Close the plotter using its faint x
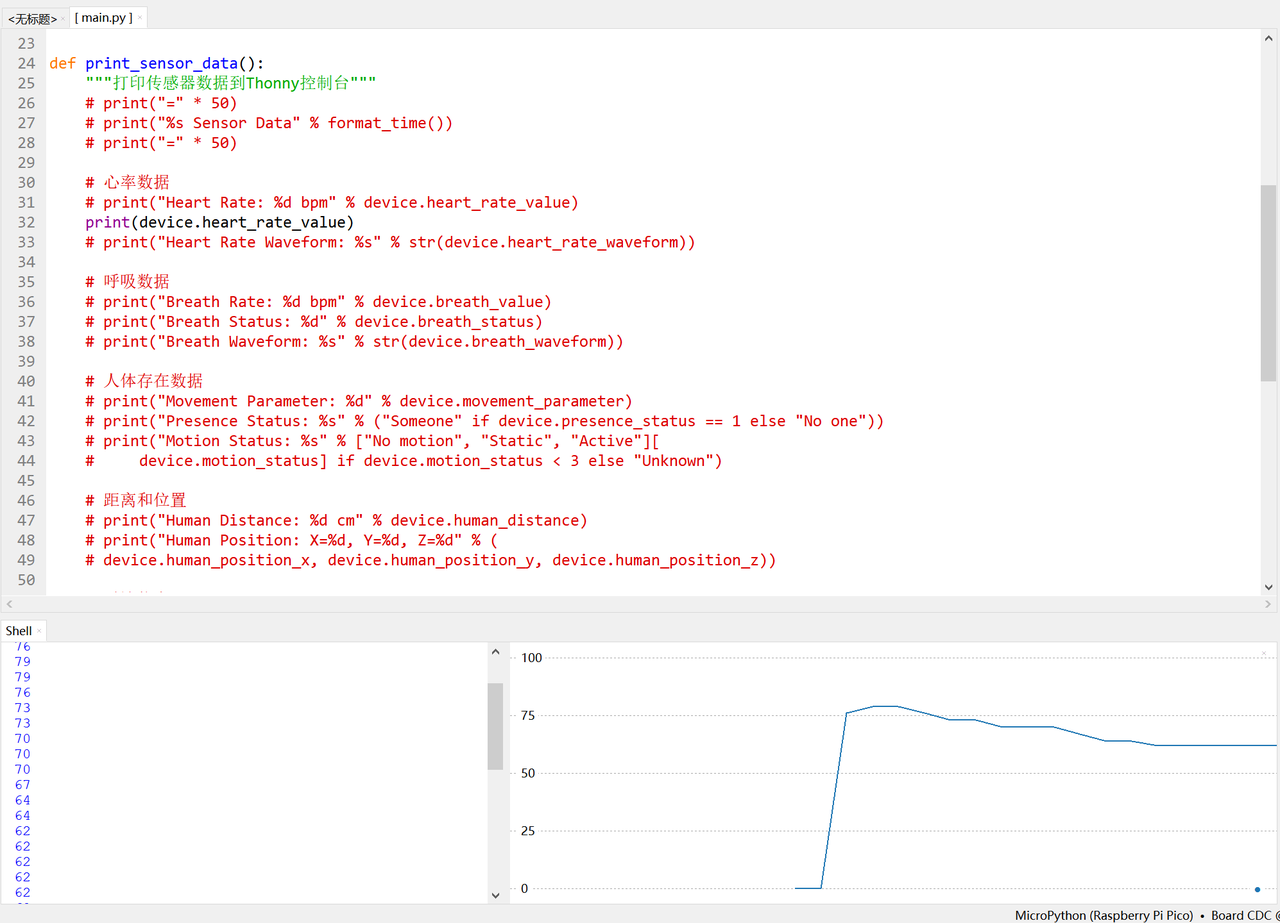Viewport: 1280px width, 923px height. pyautogui.click(x=1263, y=653)
